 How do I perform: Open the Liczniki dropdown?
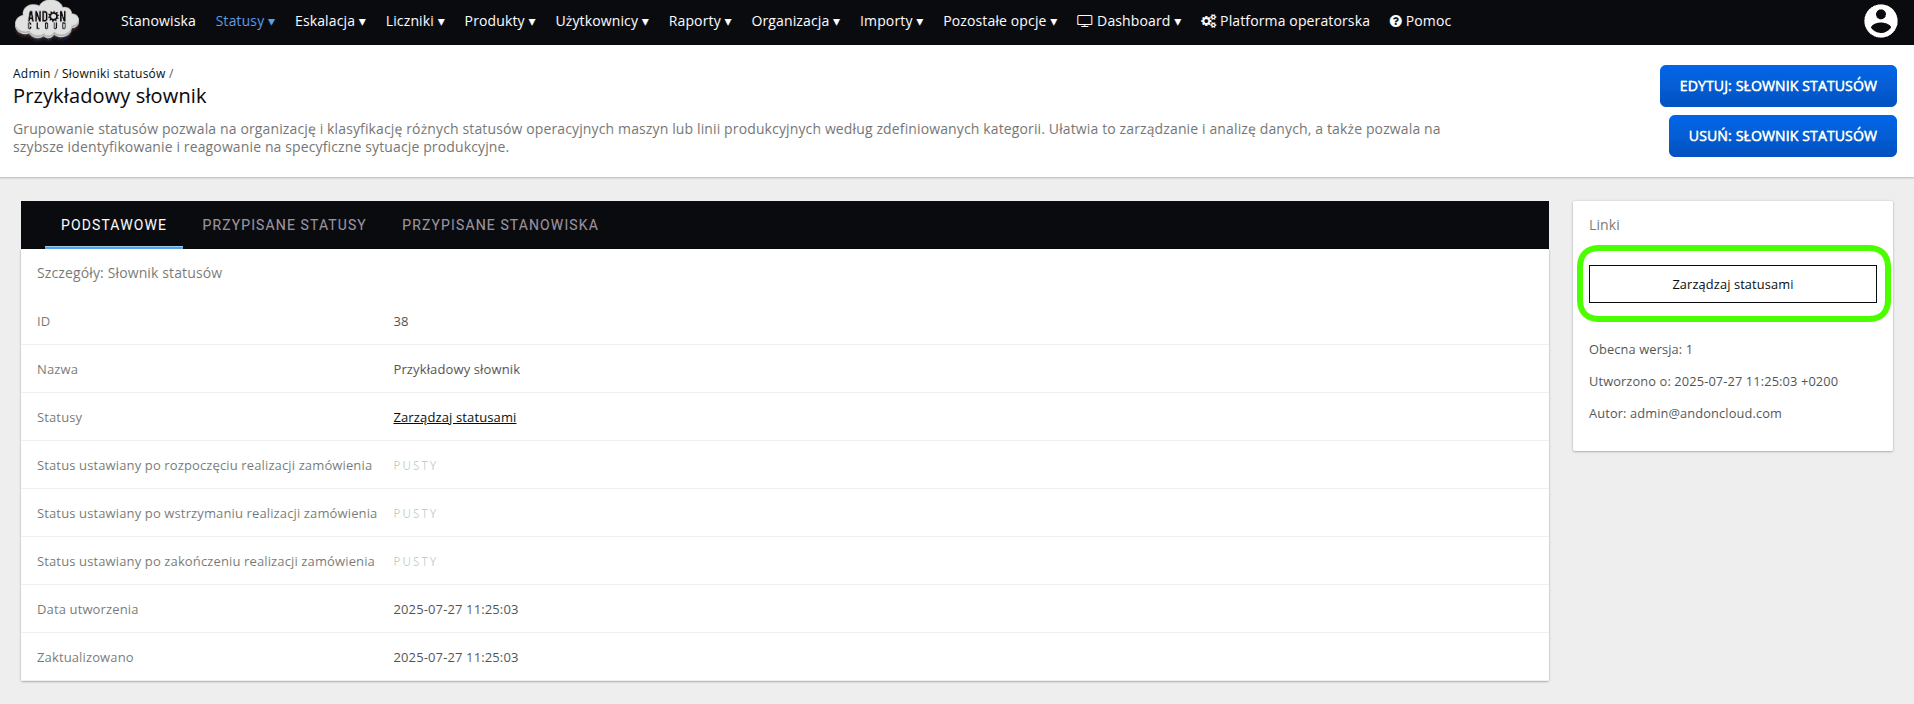(x=415, y=21)
